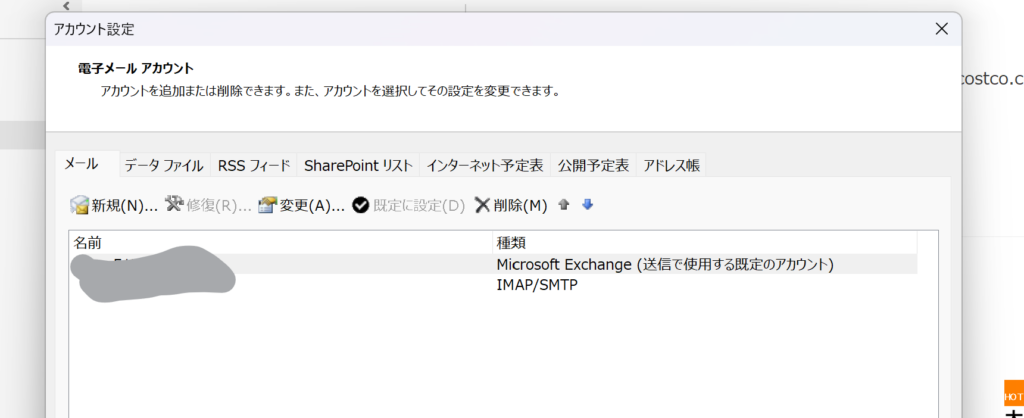Switch to the メール tab
1024x418 pixels.
click(82, 164)
